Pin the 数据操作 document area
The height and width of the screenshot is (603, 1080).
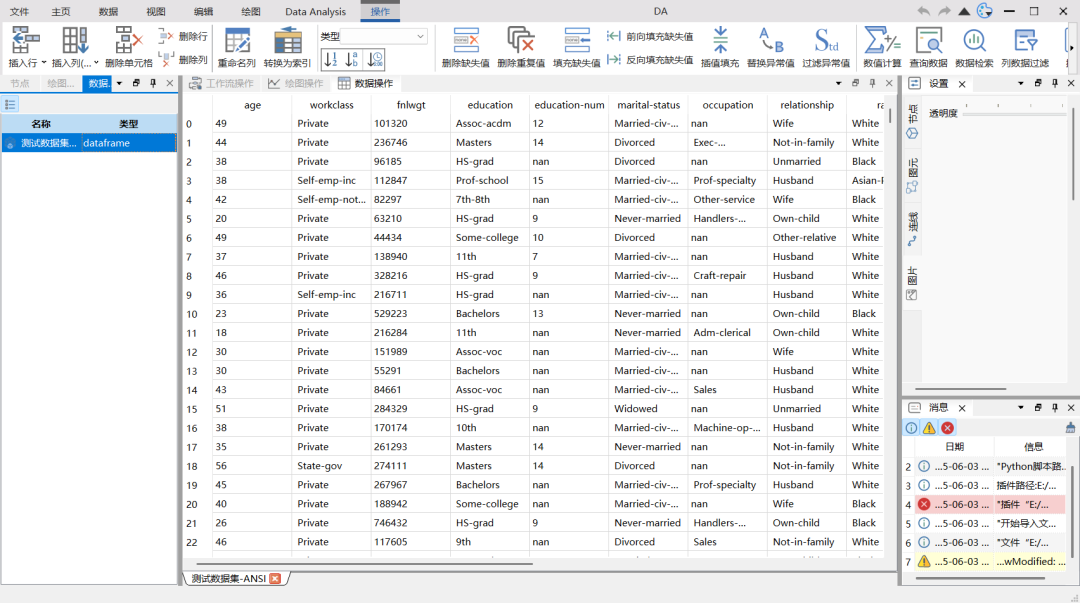(872, 83)
